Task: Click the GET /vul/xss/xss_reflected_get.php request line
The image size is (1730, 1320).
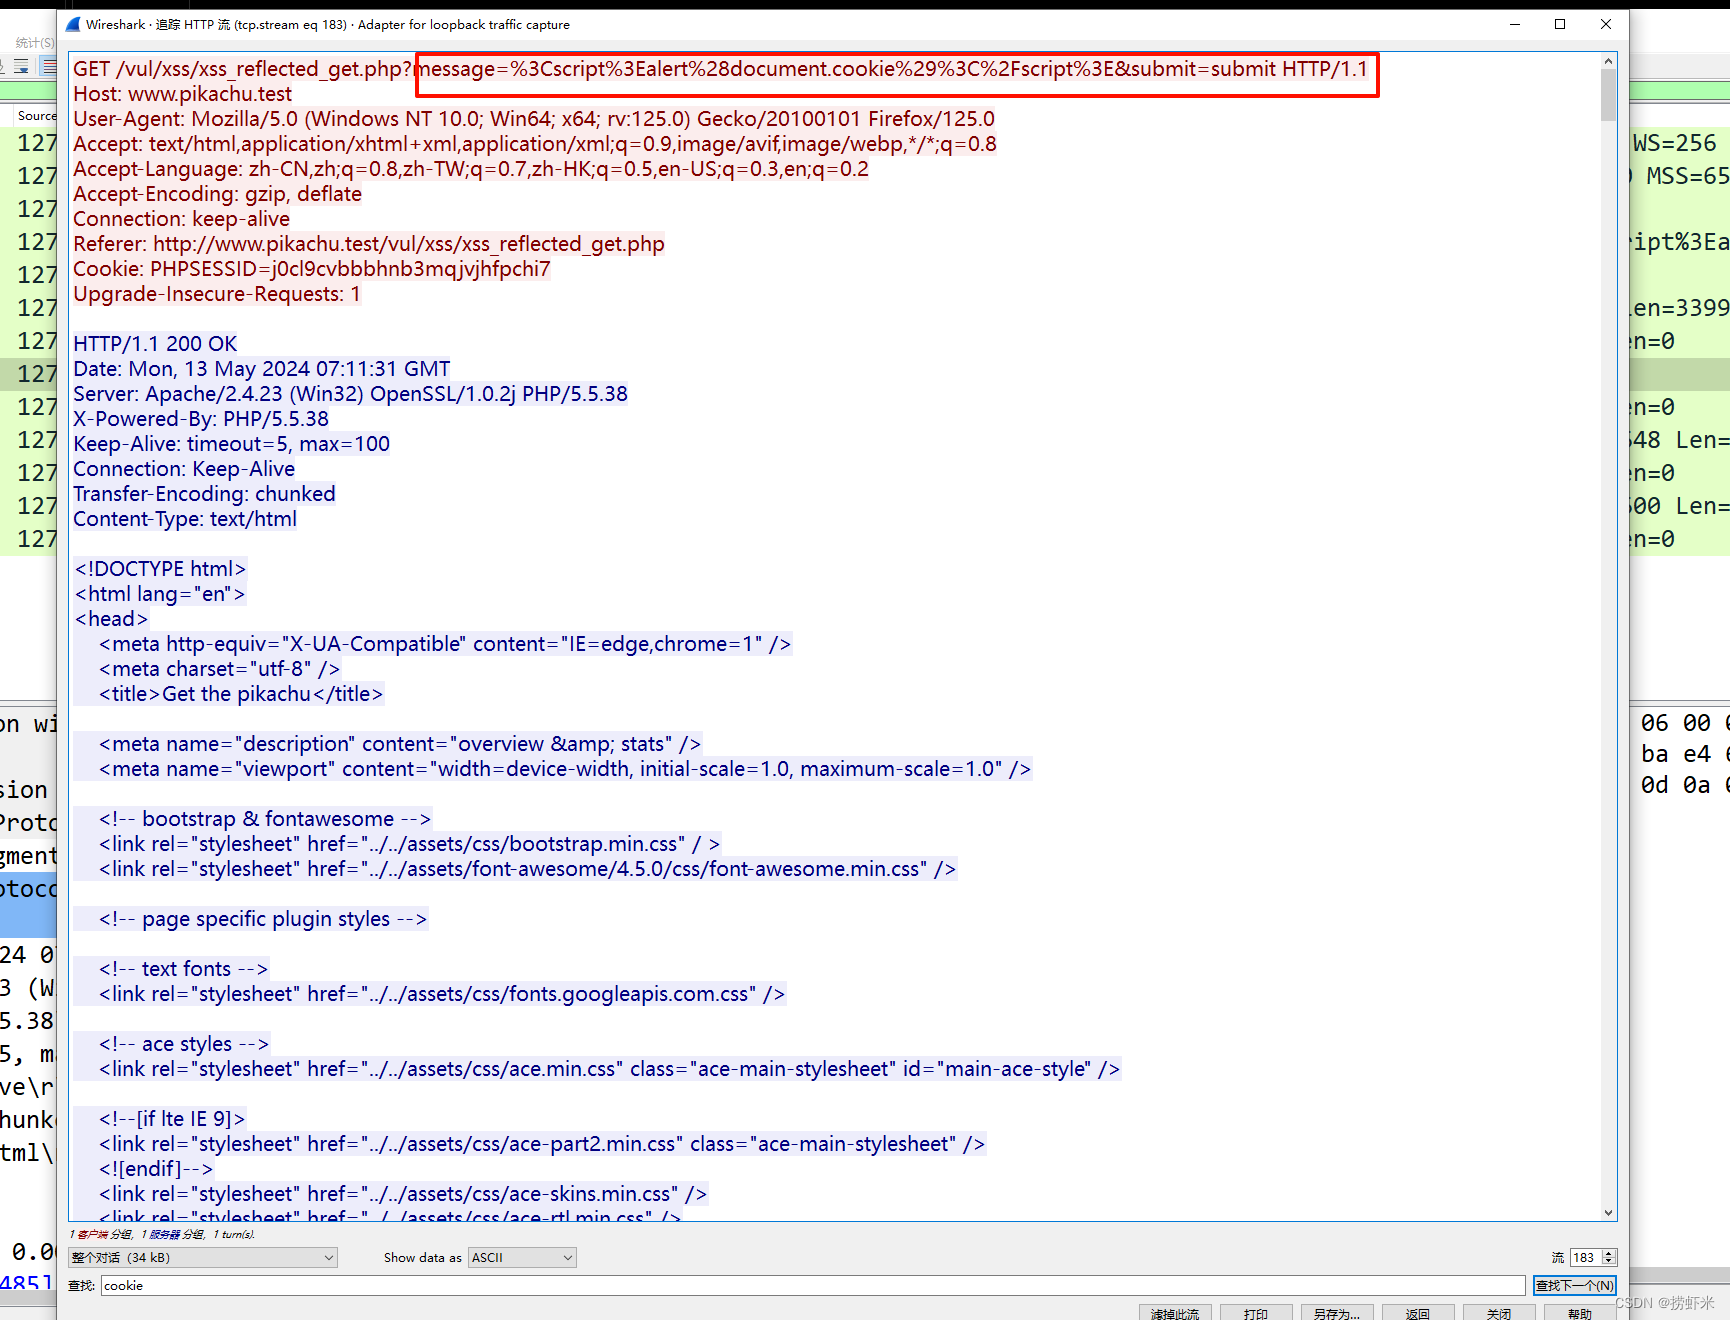Action: [x=720, y=69]
